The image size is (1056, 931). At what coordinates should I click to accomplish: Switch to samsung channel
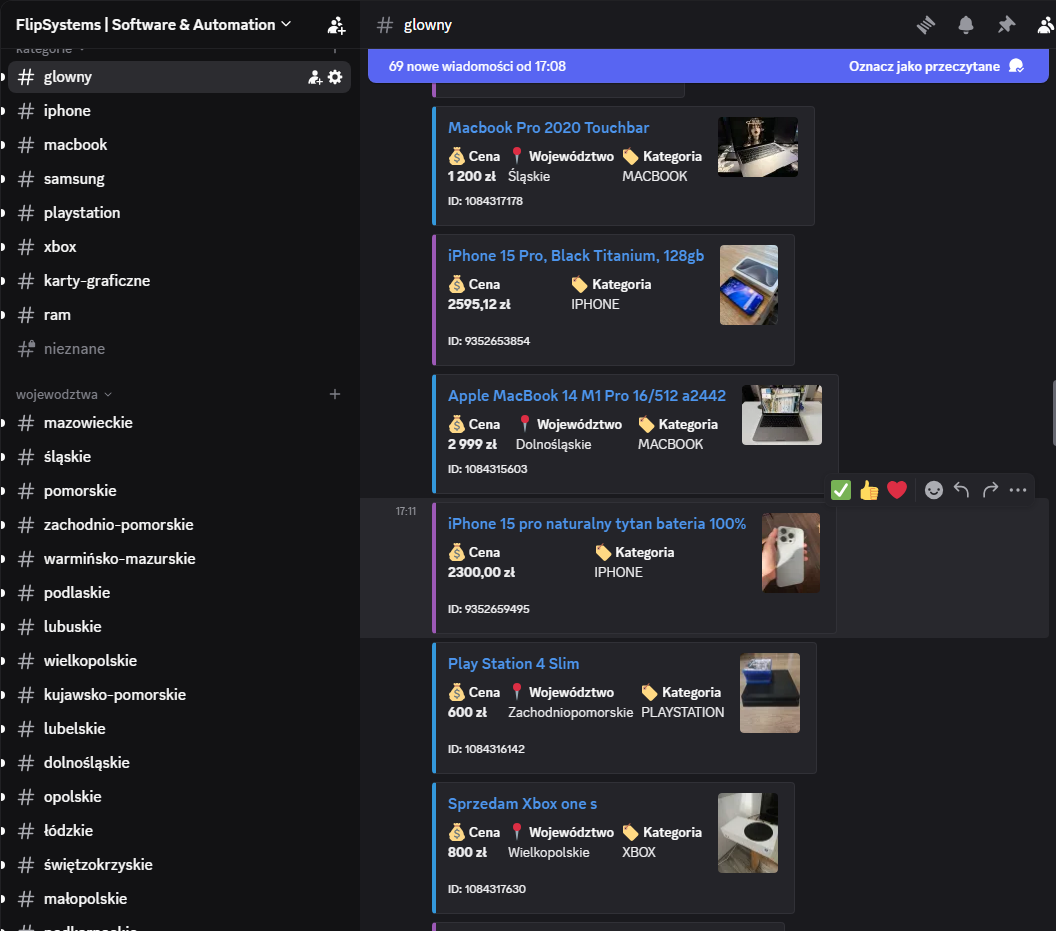pos(179,179)
